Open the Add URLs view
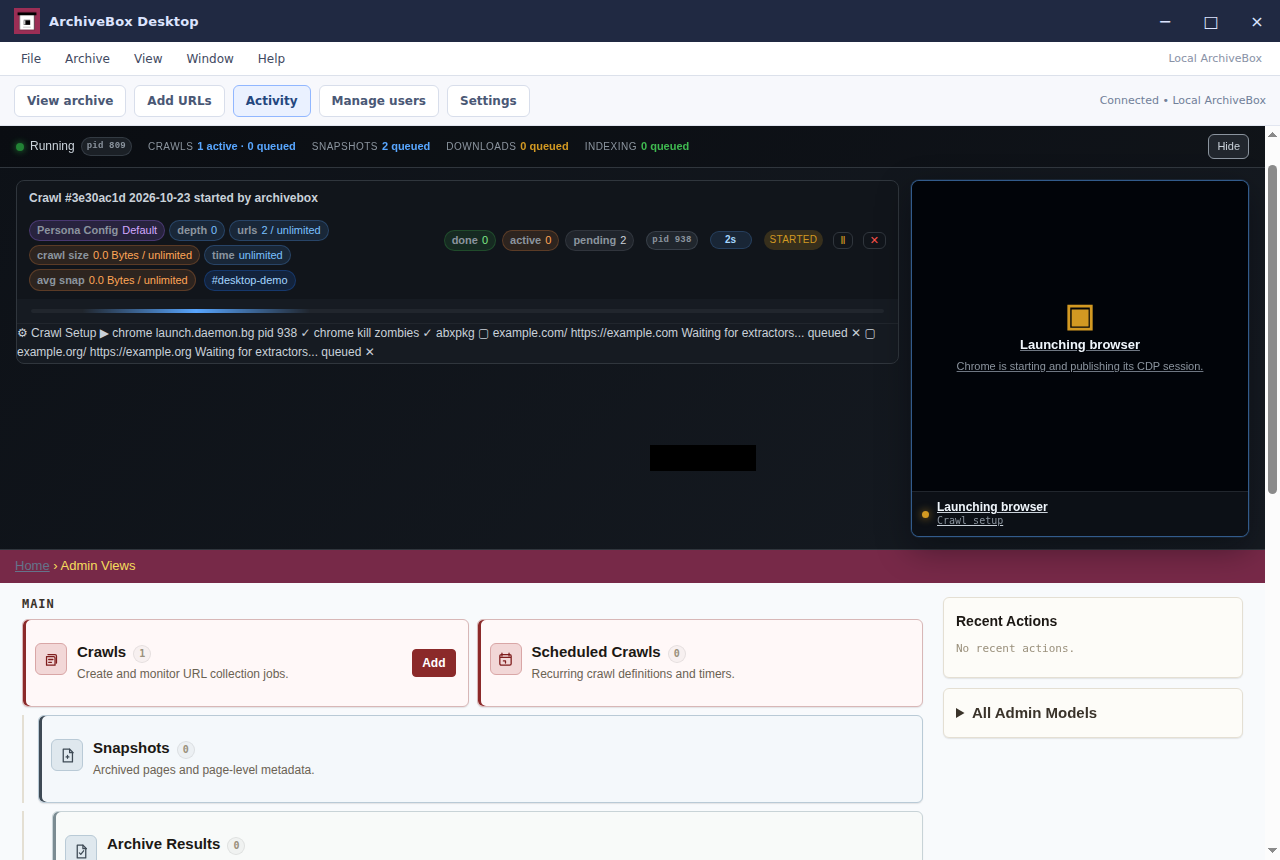 pos(179,101)
